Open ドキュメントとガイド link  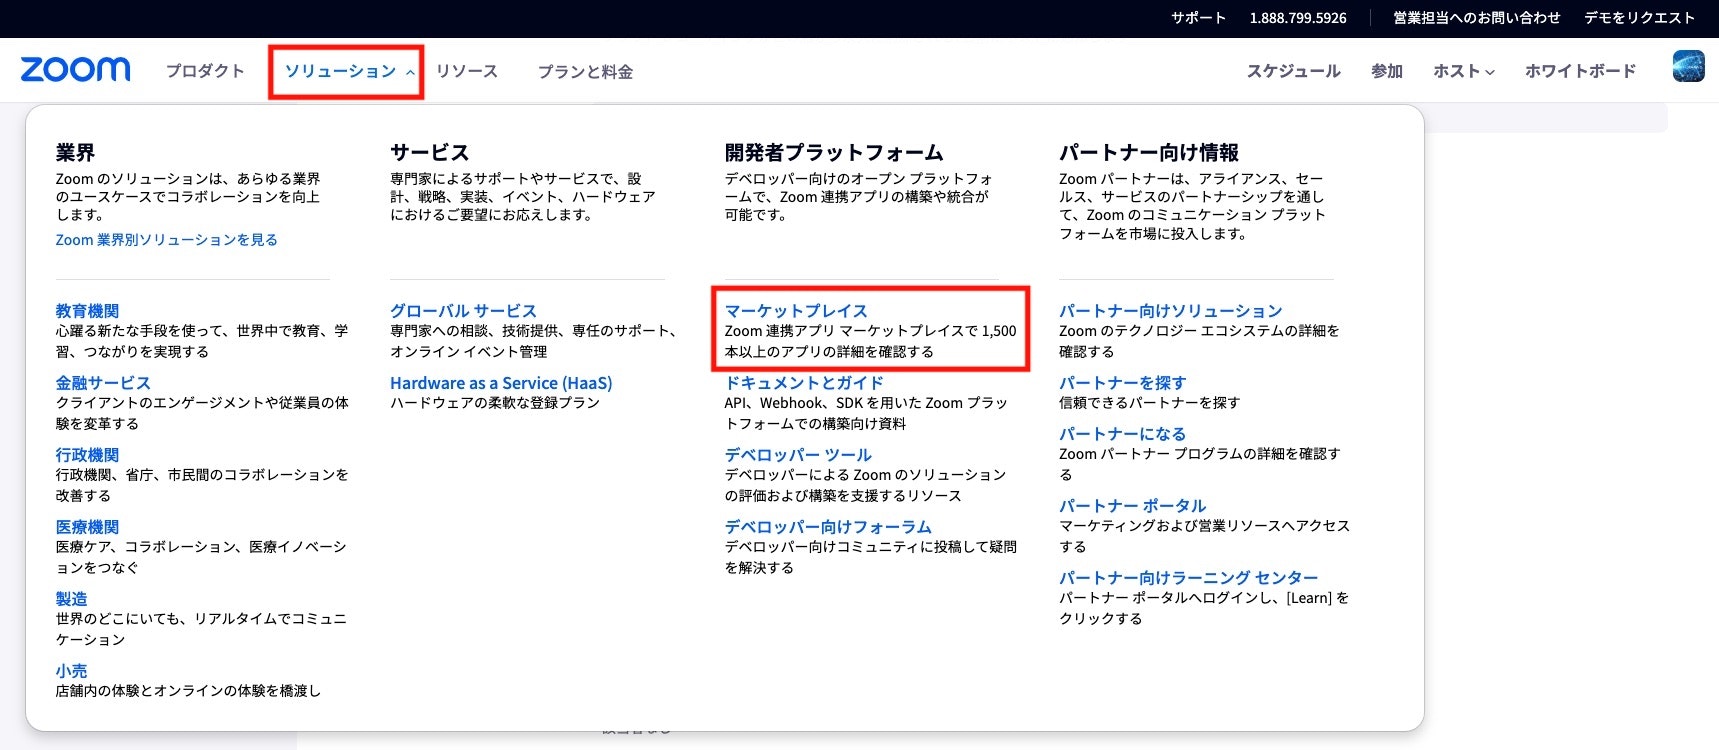(x=804, y=383)
